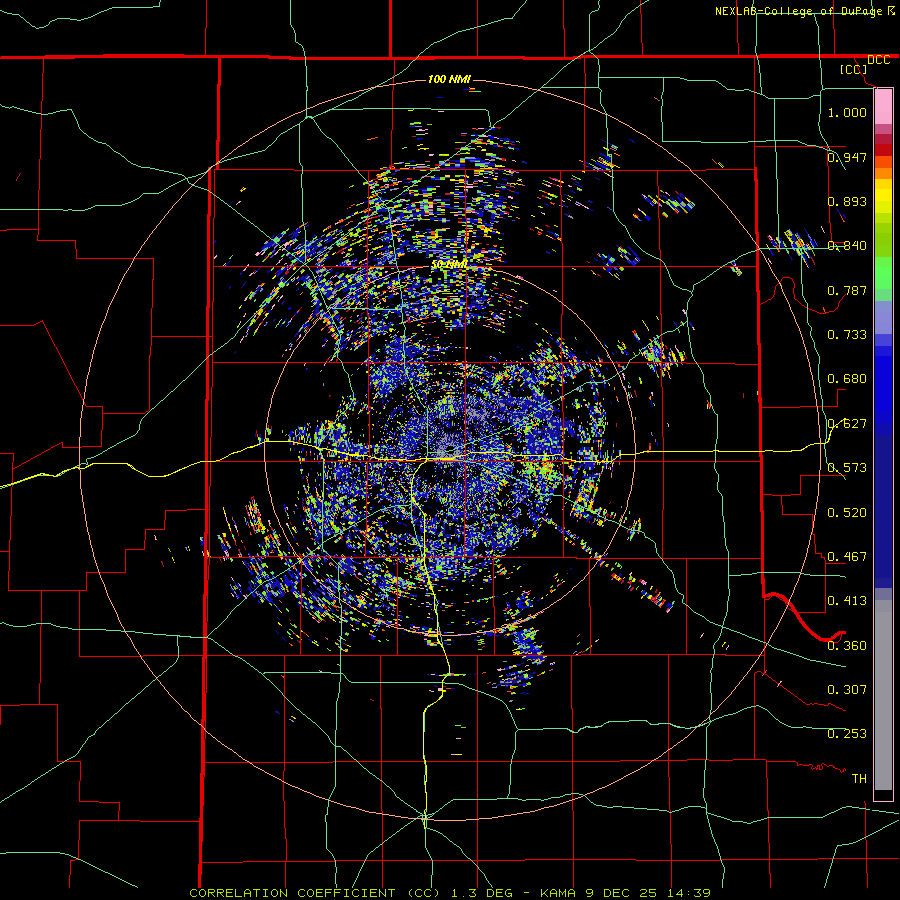Pick the grey bottom segment of color scale
Screen dimensions: 900x900
coord(883,695)
